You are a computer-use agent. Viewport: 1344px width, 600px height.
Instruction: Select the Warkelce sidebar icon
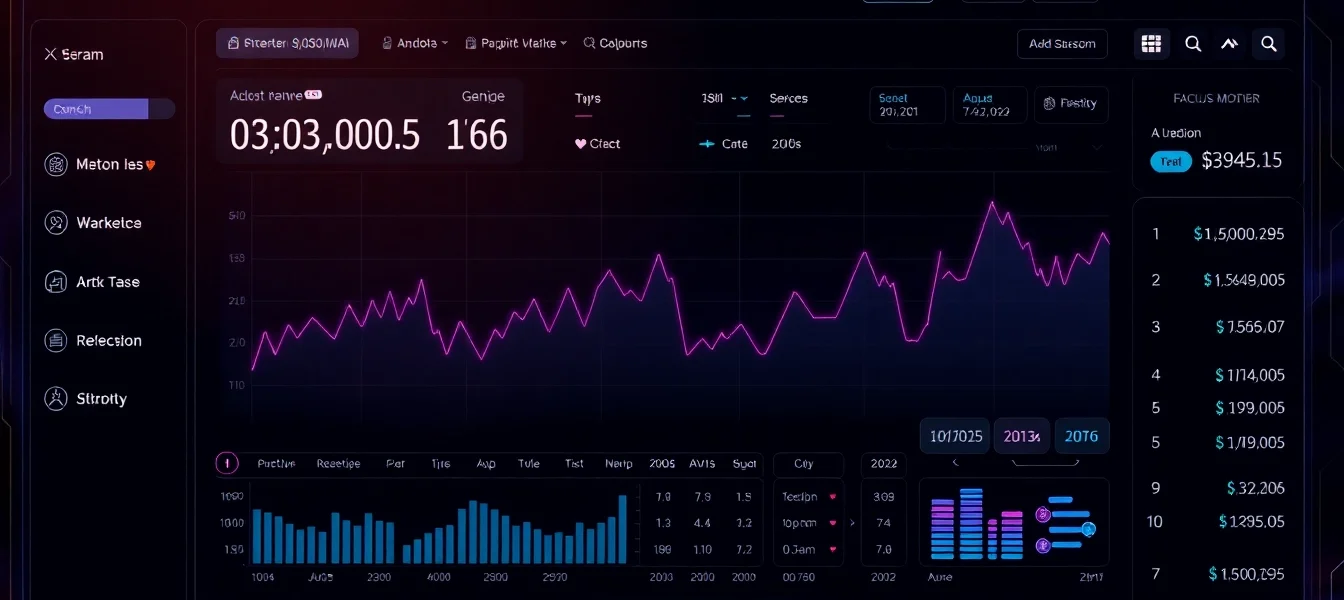(56, 223)
